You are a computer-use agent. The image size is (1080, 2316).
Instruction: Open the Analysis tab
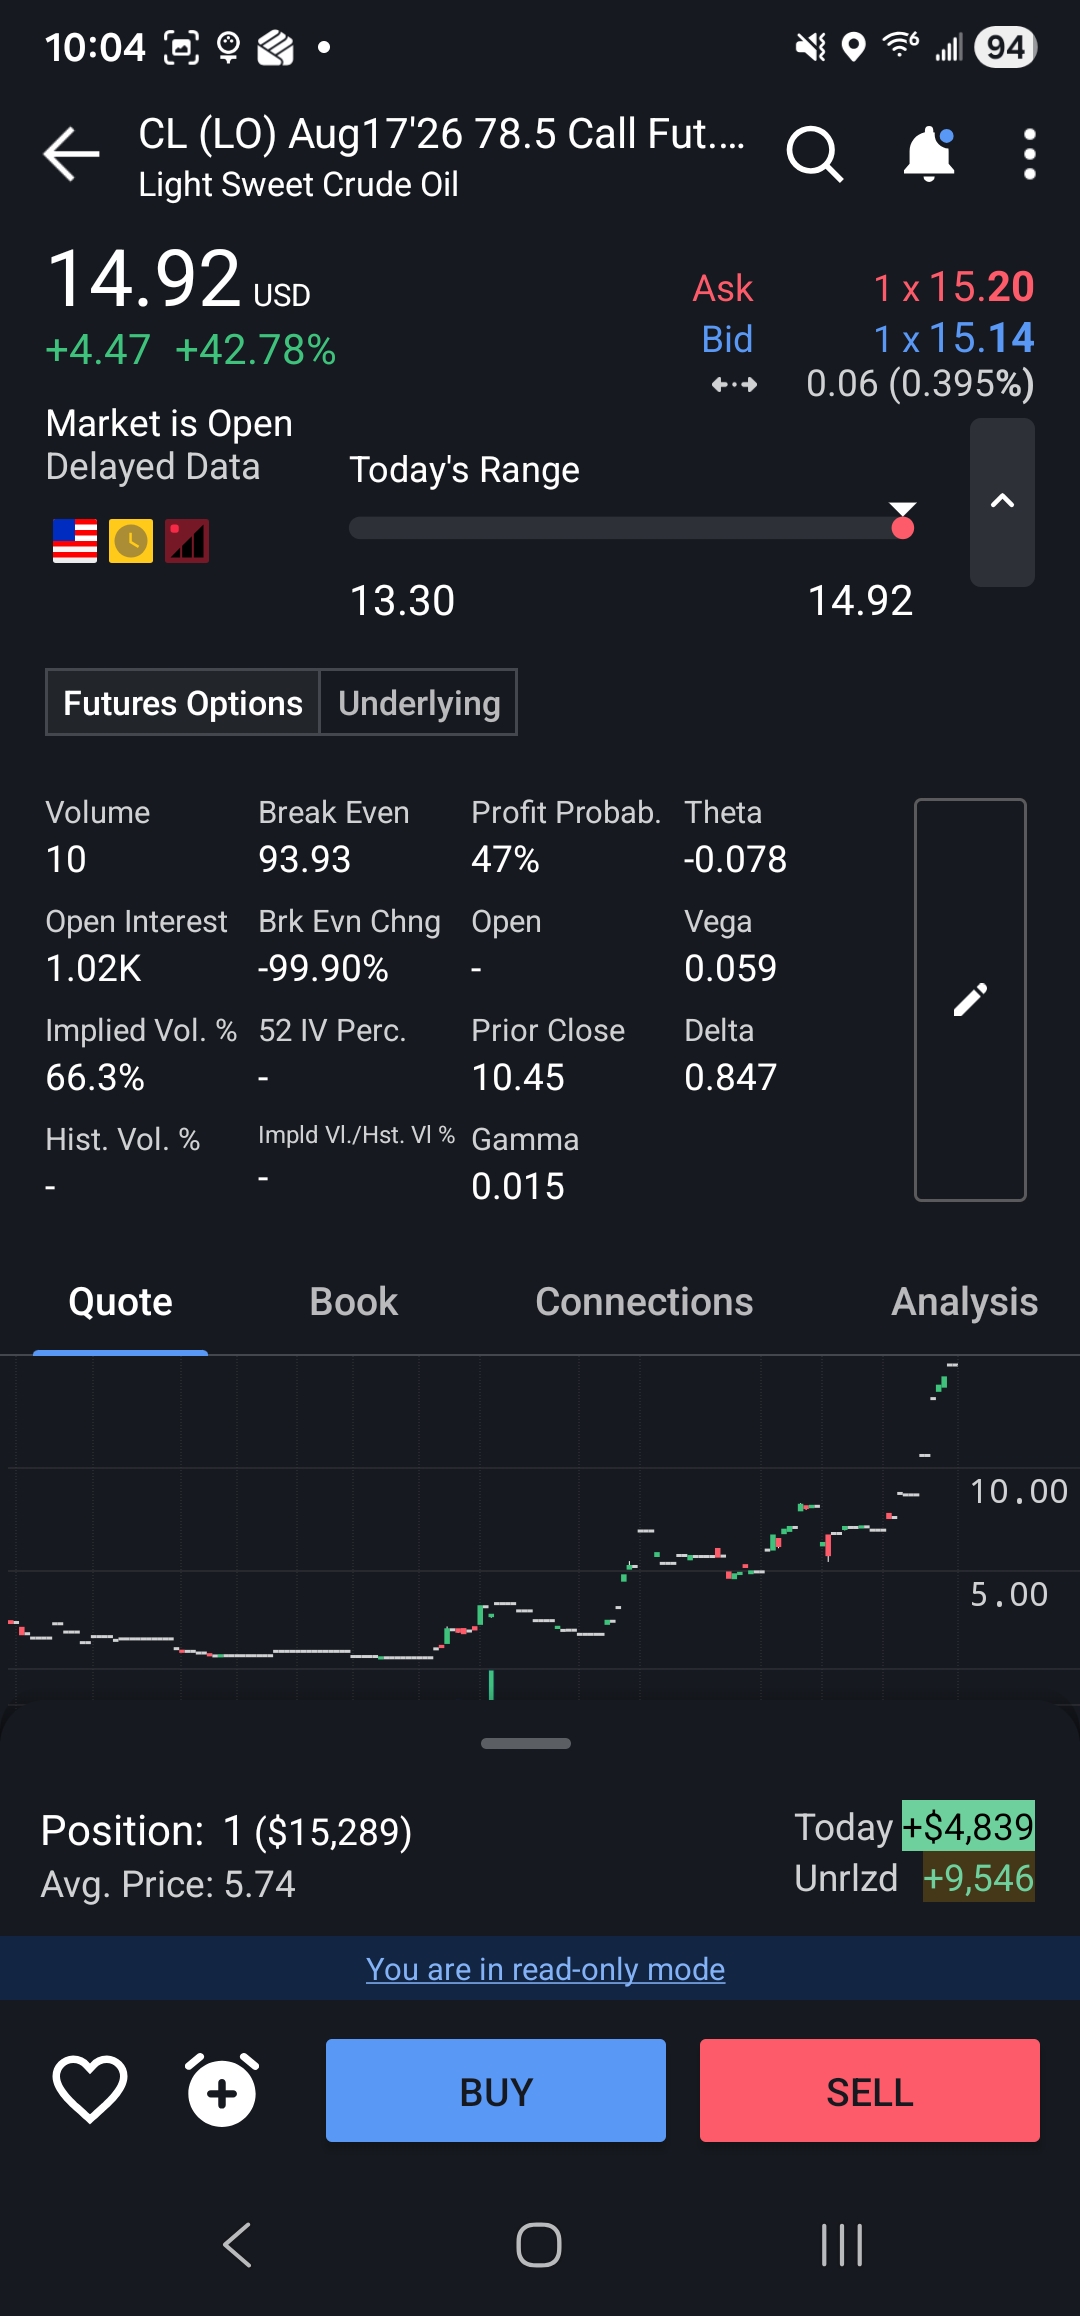point(964,1302)
